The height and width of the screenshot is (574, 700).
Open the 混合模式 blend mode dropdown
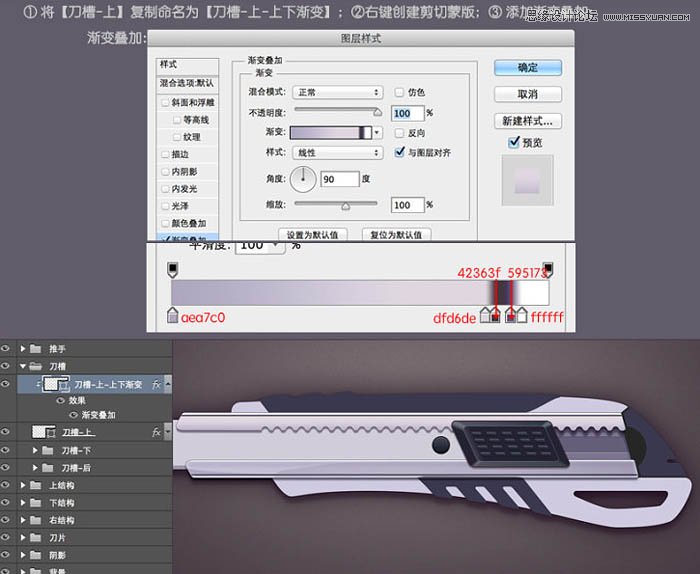pyautogui.click(x=338, y=92)
